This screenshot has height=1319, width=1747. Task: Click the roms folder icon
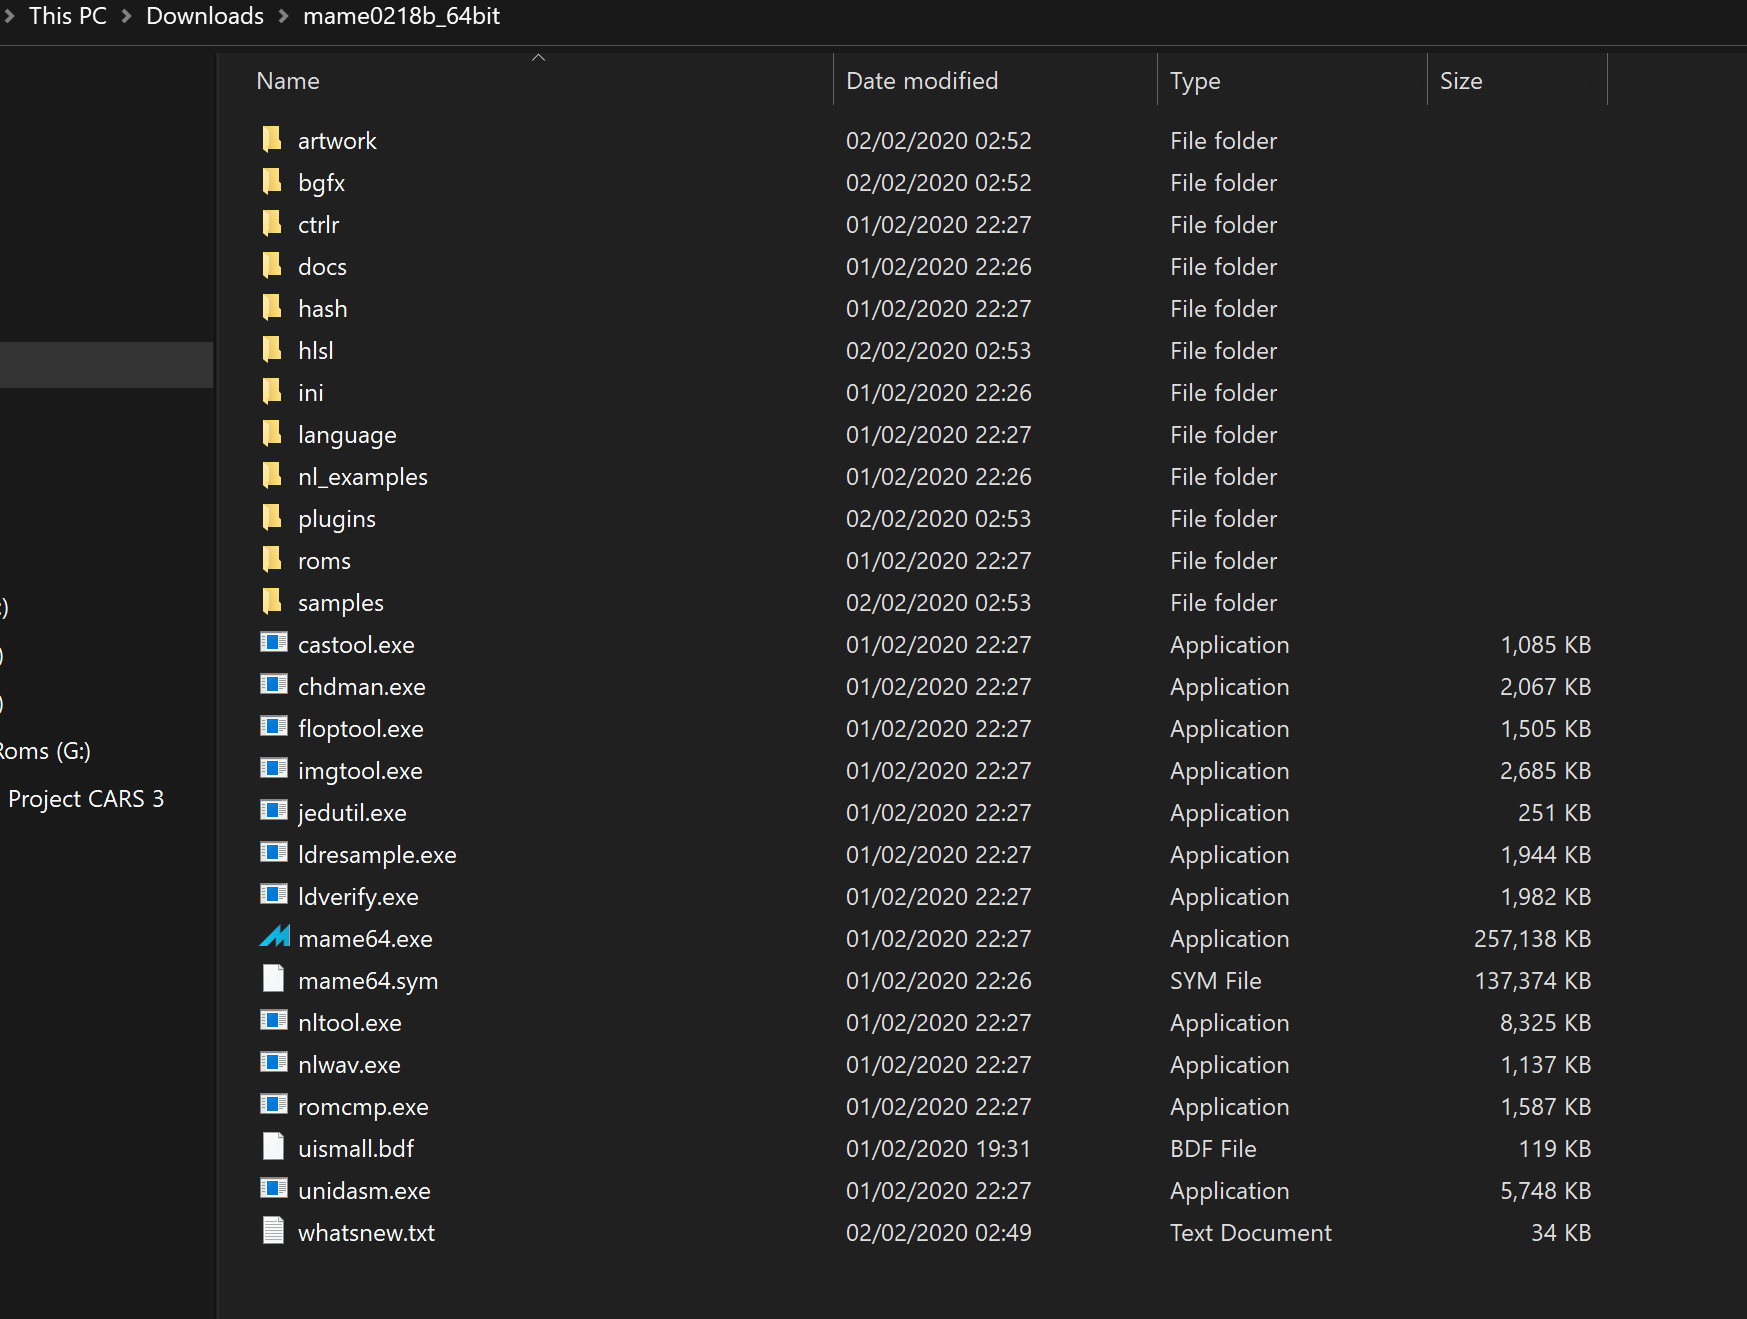[x=272, y=559]
